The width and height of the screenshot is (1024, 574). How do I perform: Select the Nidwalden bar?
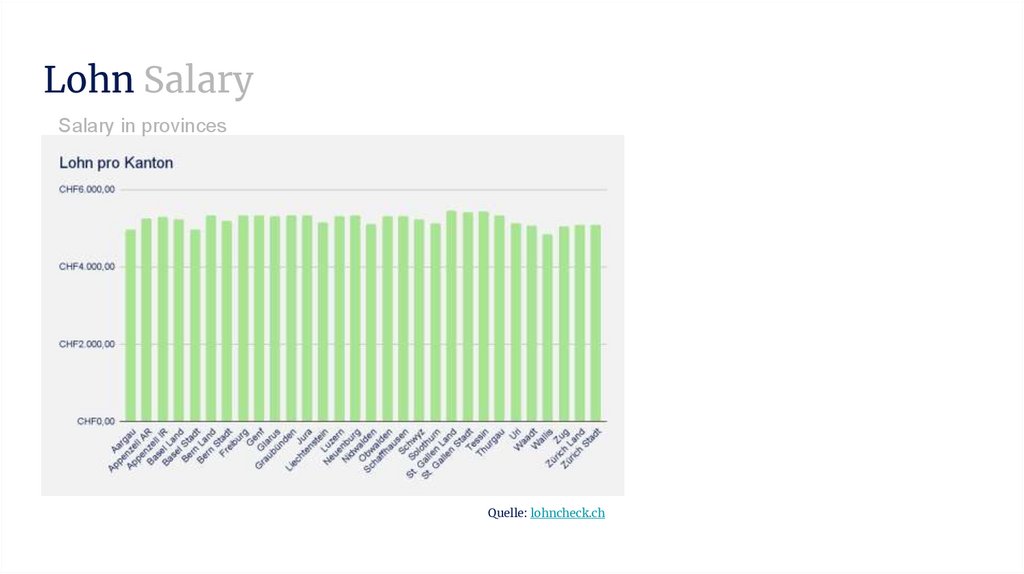pos(371,322)
